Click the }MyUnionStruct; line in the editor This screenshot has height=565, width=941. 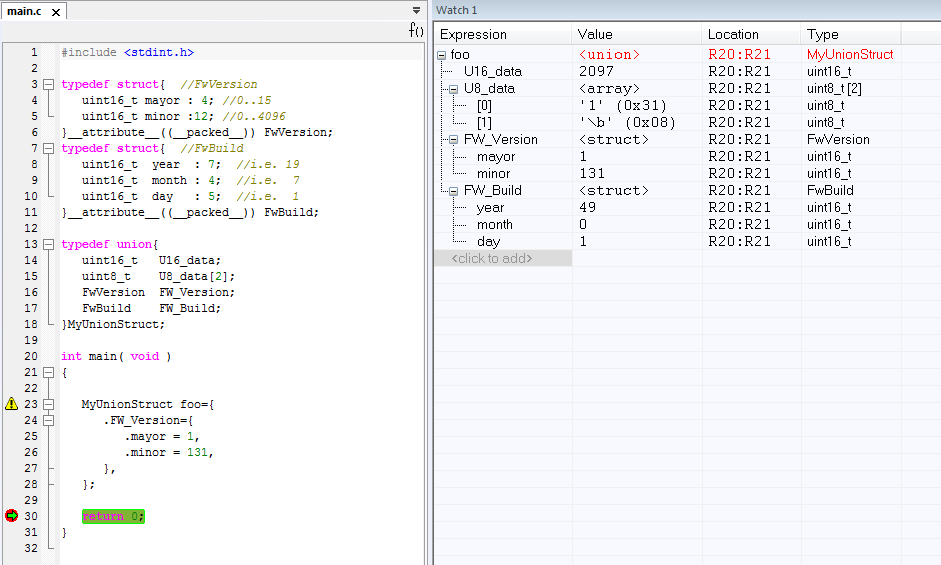113,324
